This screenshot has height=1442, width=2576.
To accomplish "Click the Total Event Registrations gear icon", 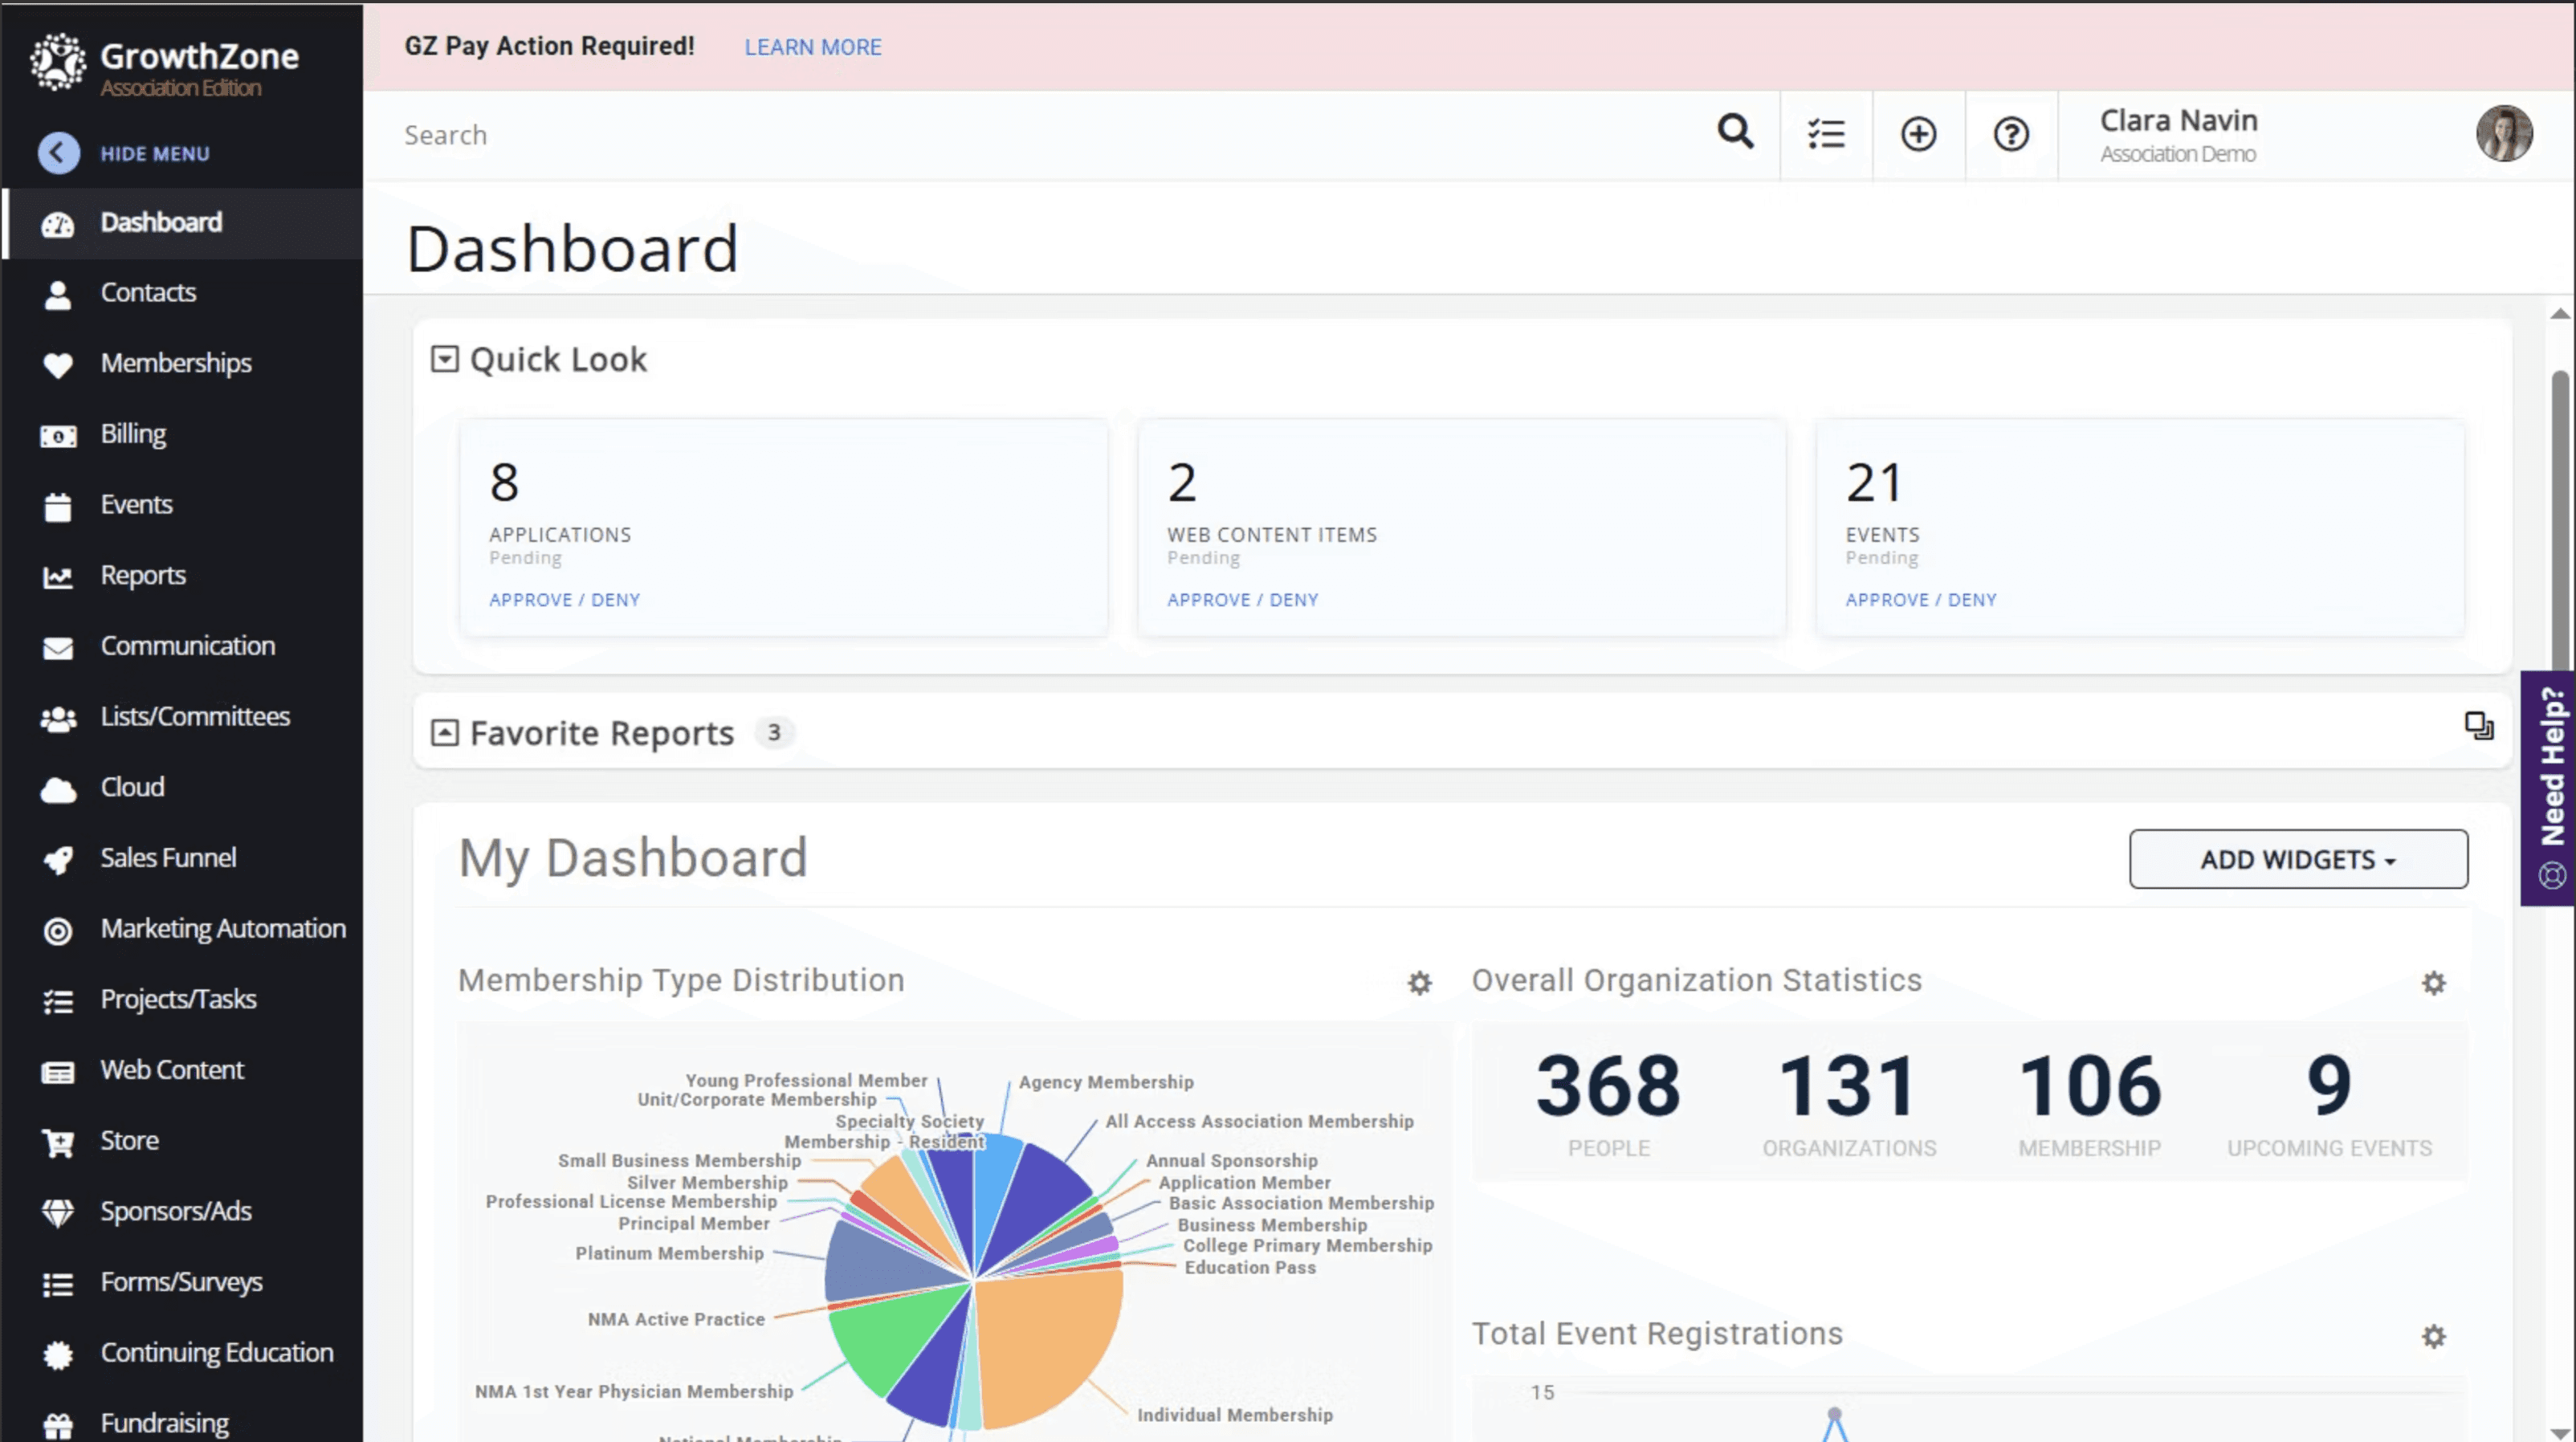I will 2433,1336.
